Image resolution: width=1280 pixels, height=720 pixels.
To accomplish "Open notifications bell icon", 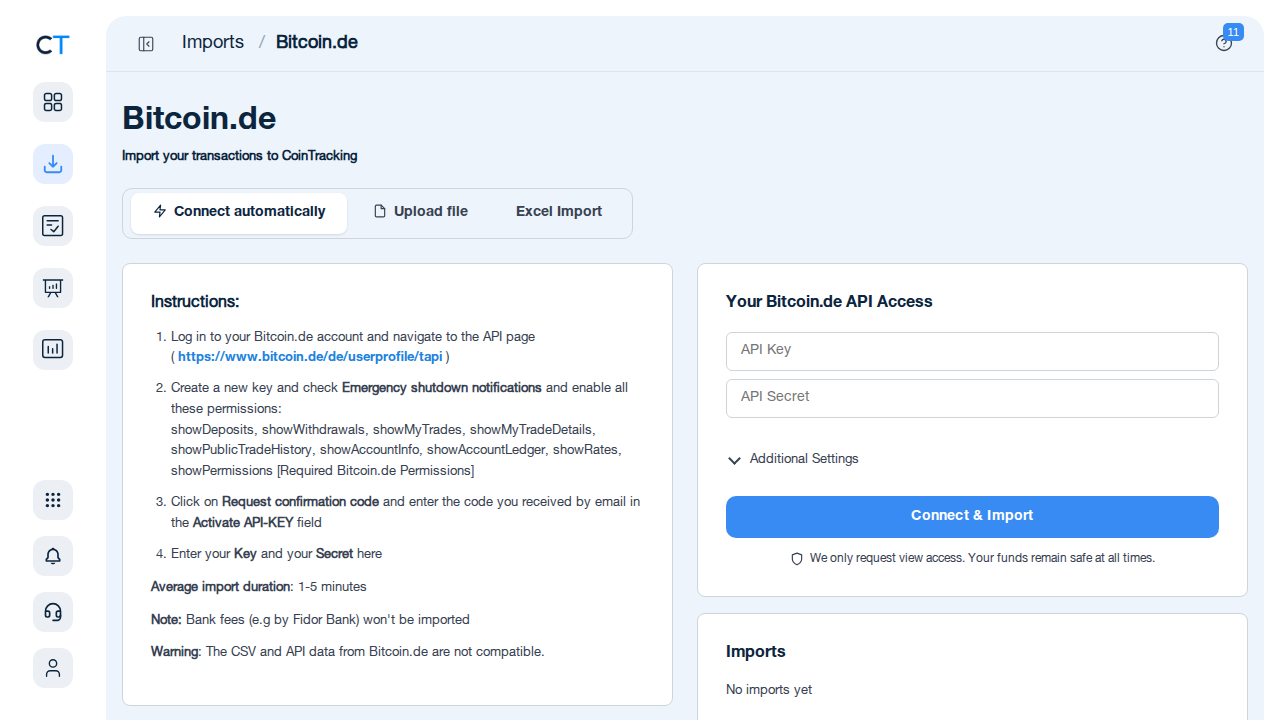I will coord(53,556).
